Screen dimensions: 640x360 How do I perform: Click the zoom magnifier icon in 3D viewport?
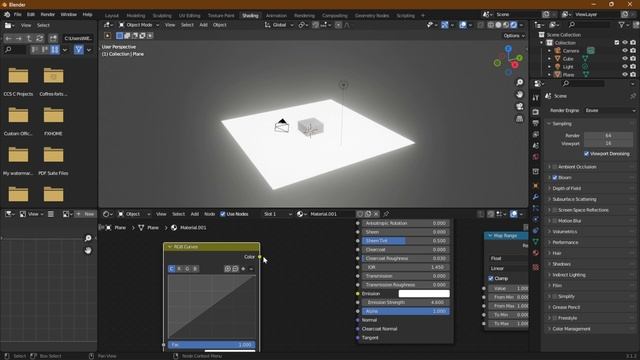520,82
